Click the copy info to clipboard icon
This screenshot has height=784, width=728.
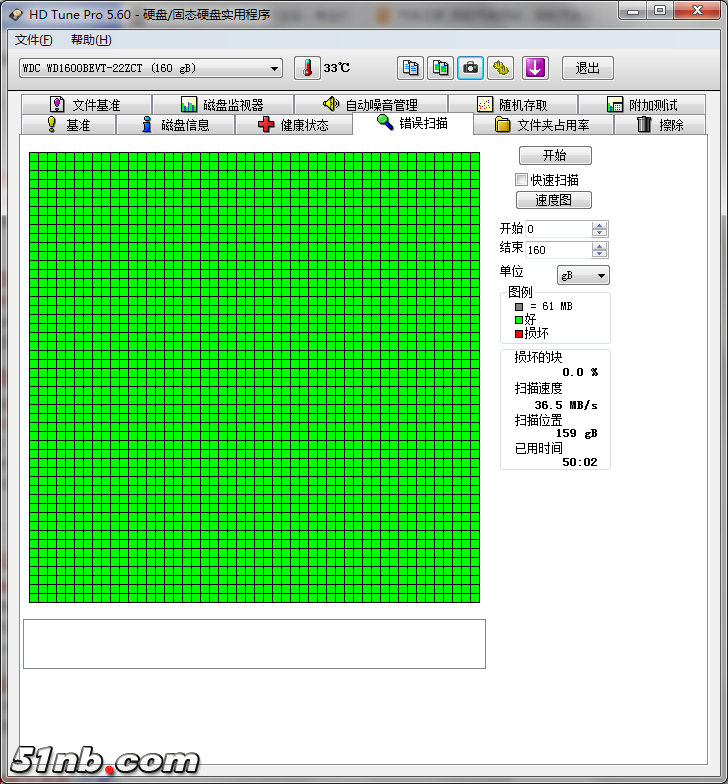click(x=410, y=68)
